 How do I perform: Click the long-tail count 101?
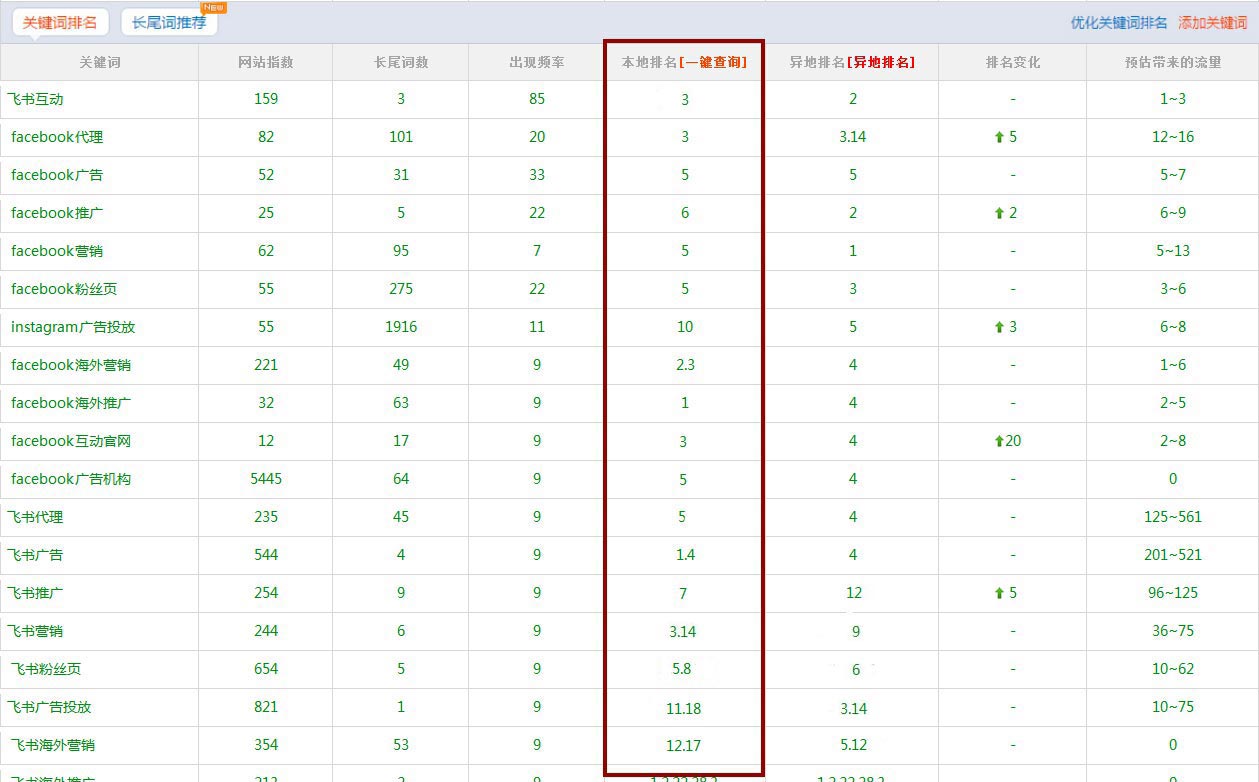[x=401, y=137]
